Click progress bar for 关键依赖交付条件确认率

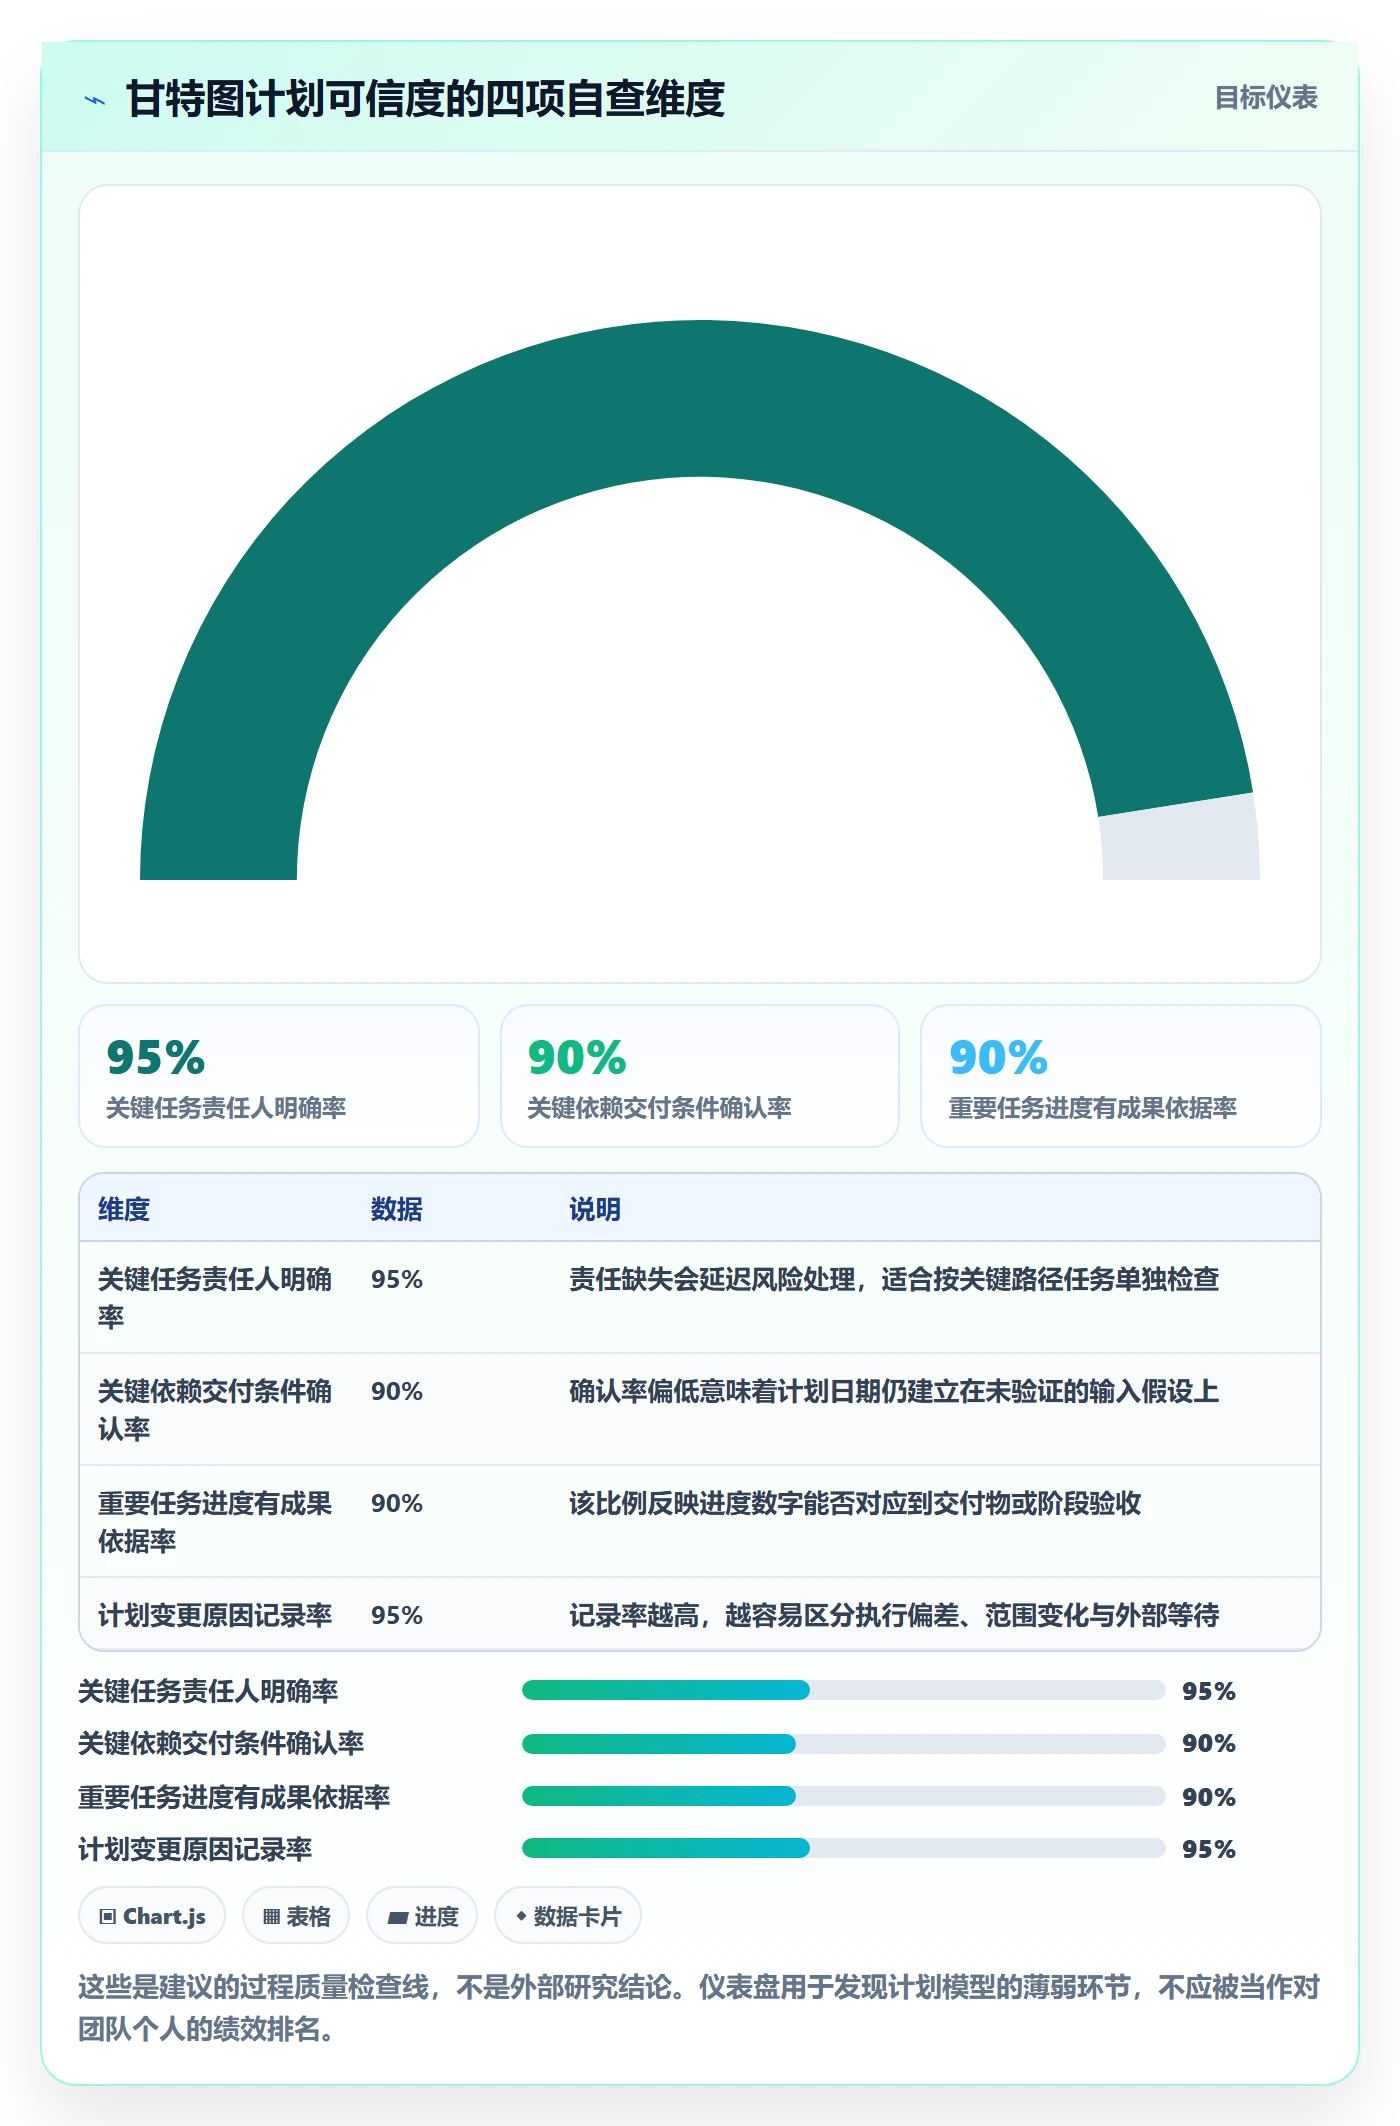[x=844, y=1744]
